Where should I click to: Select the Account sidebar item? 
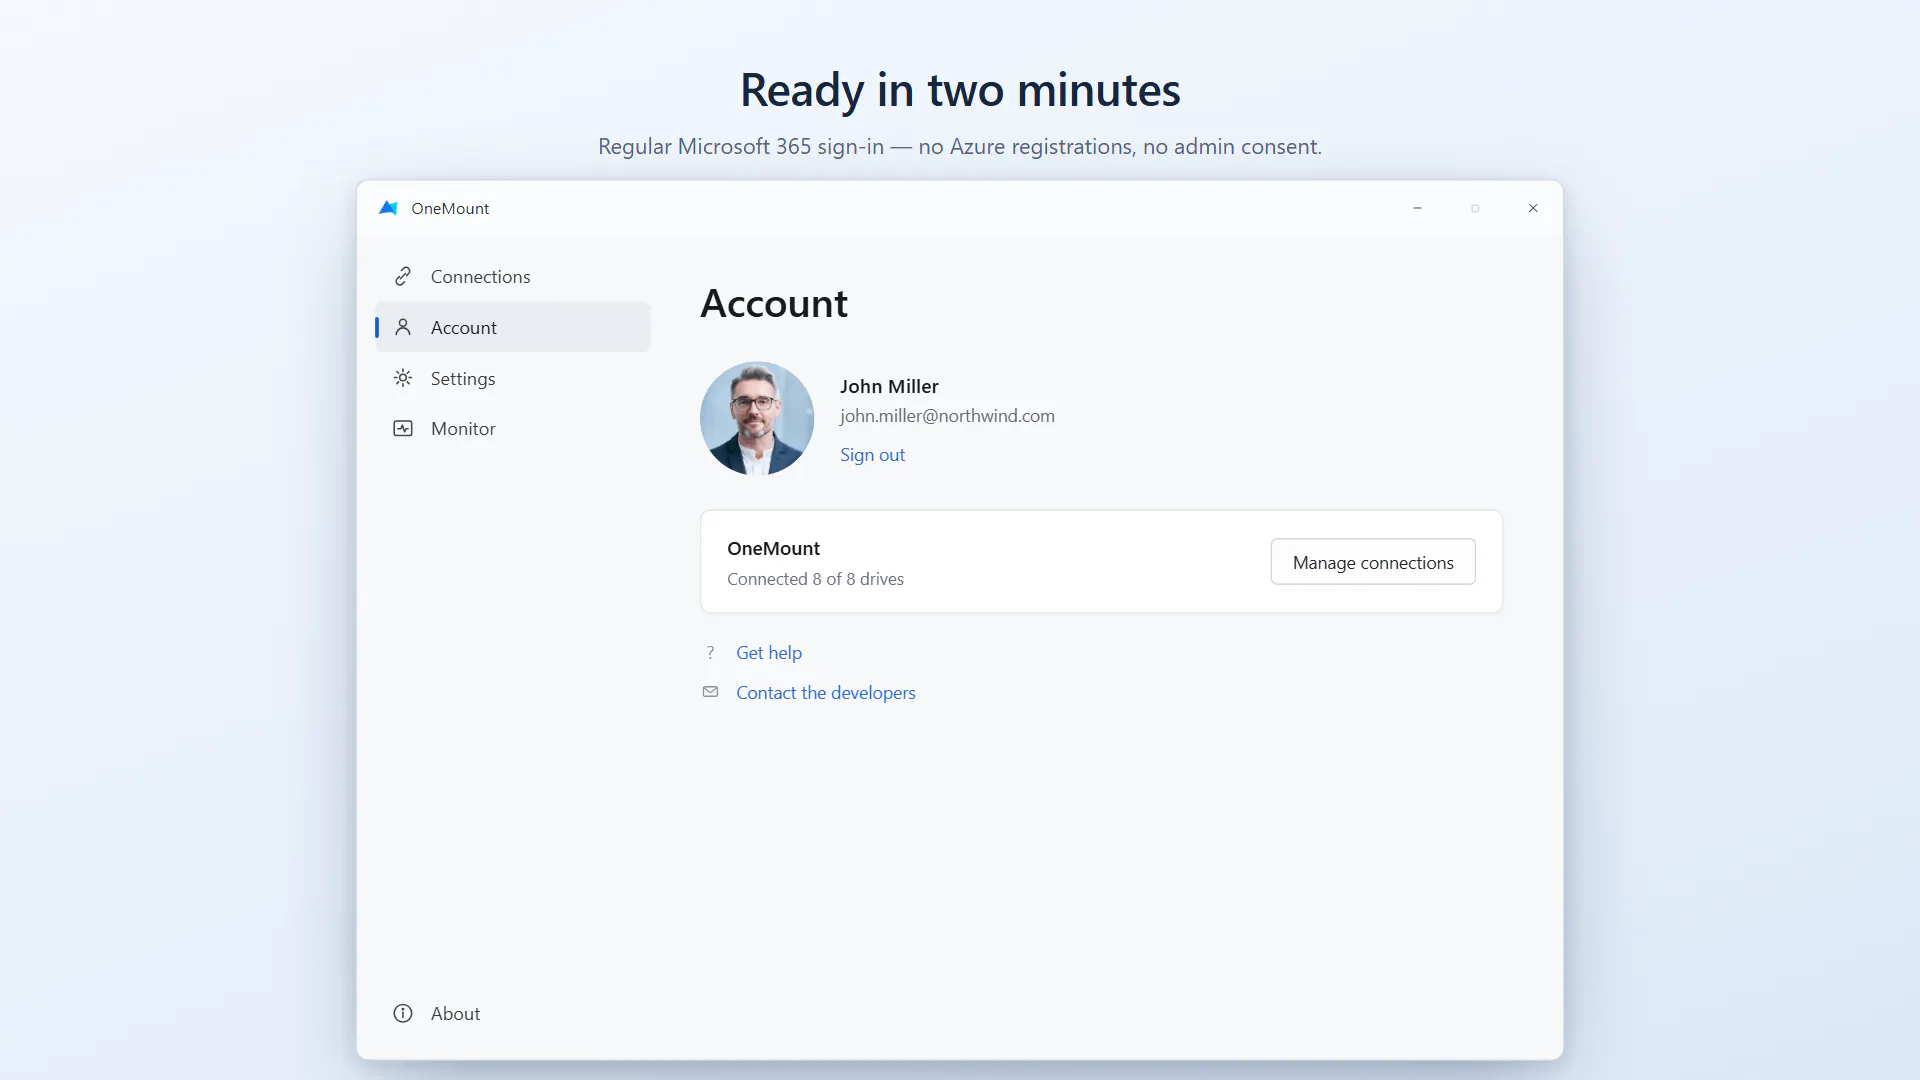click(x=513, y=327)
